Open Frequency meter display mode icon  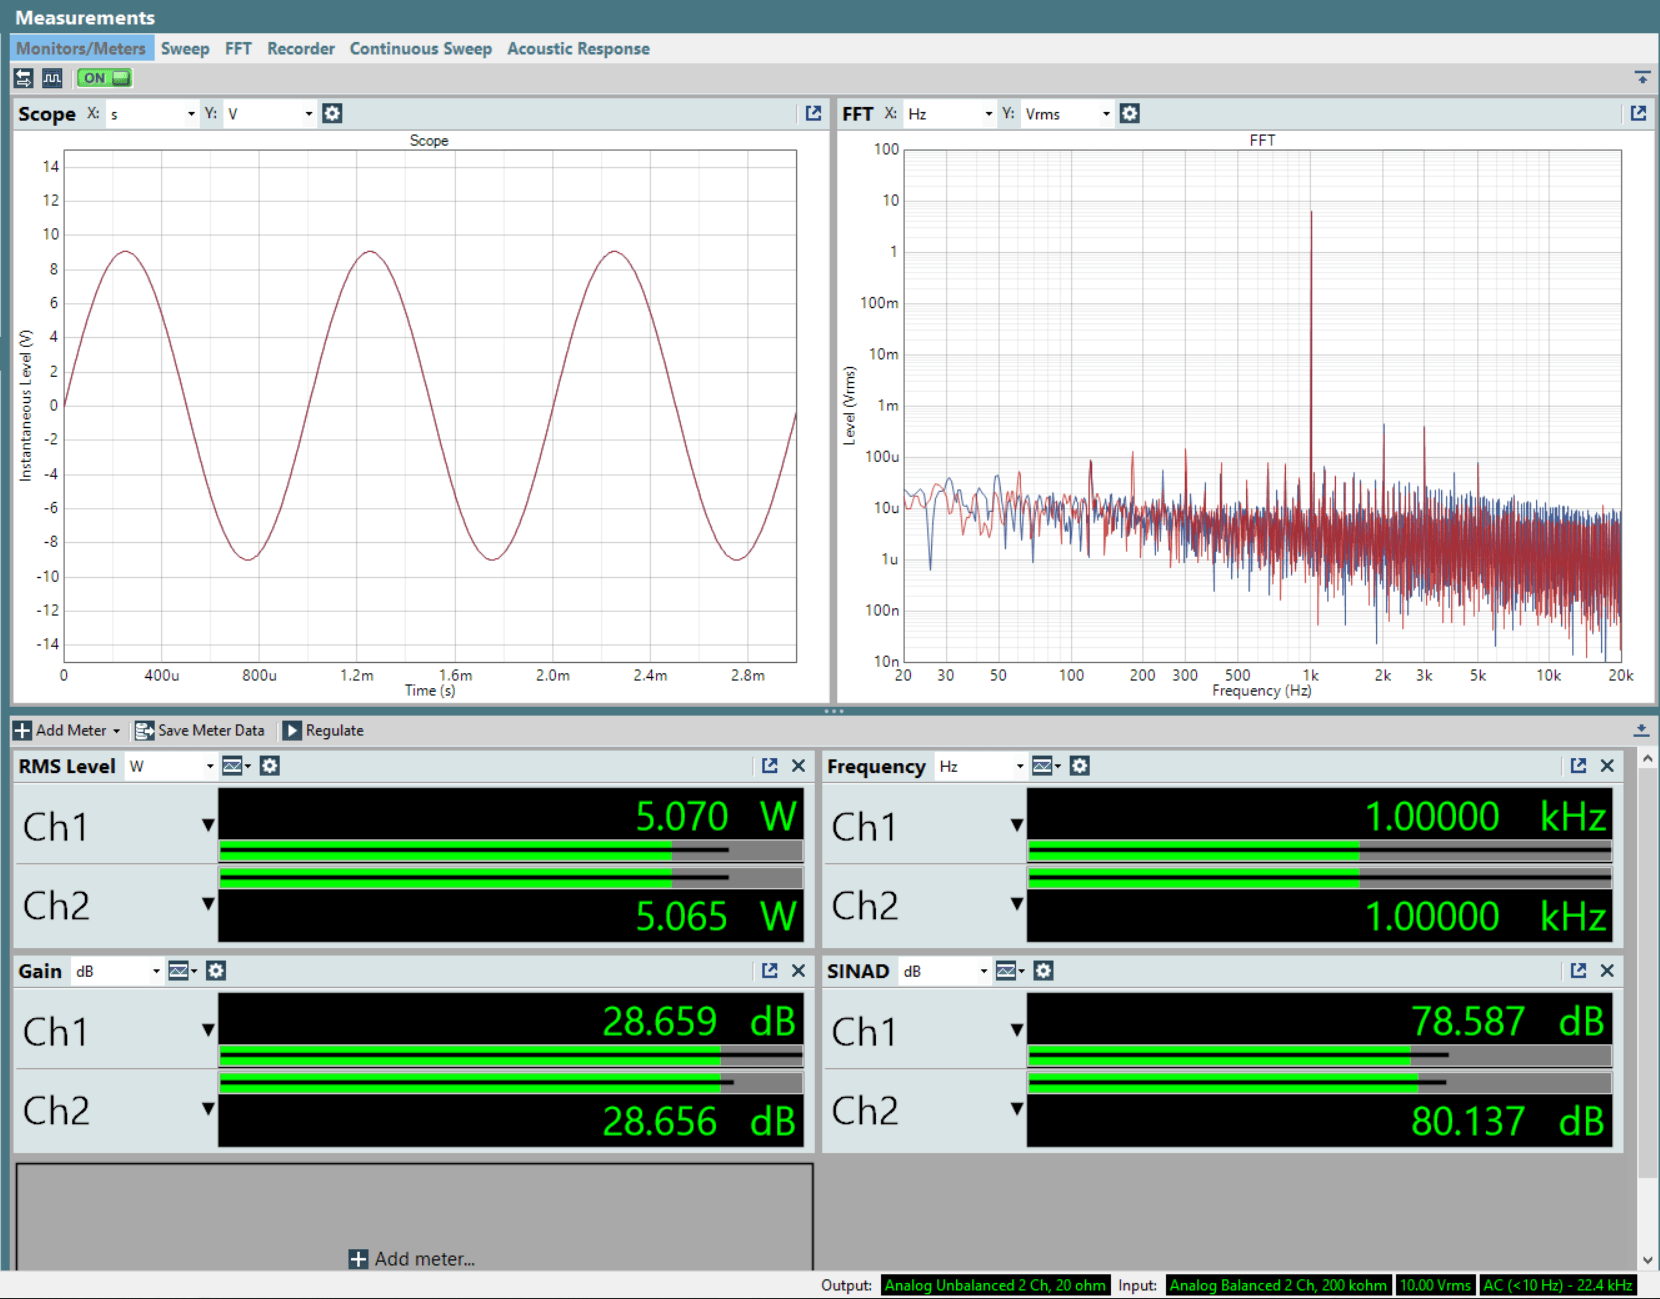coord(1046,766)
